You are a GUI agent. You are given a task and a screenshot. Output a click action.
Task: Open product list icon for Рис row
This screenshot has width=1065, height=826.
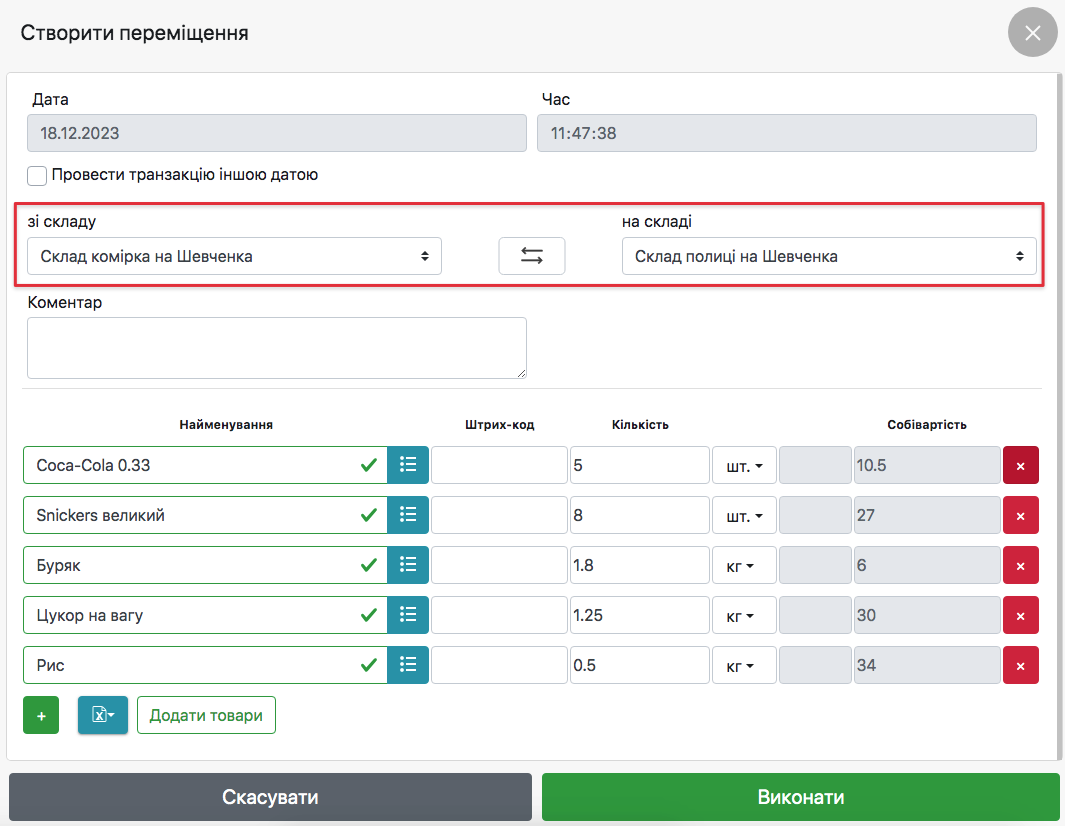pos(407,665)
